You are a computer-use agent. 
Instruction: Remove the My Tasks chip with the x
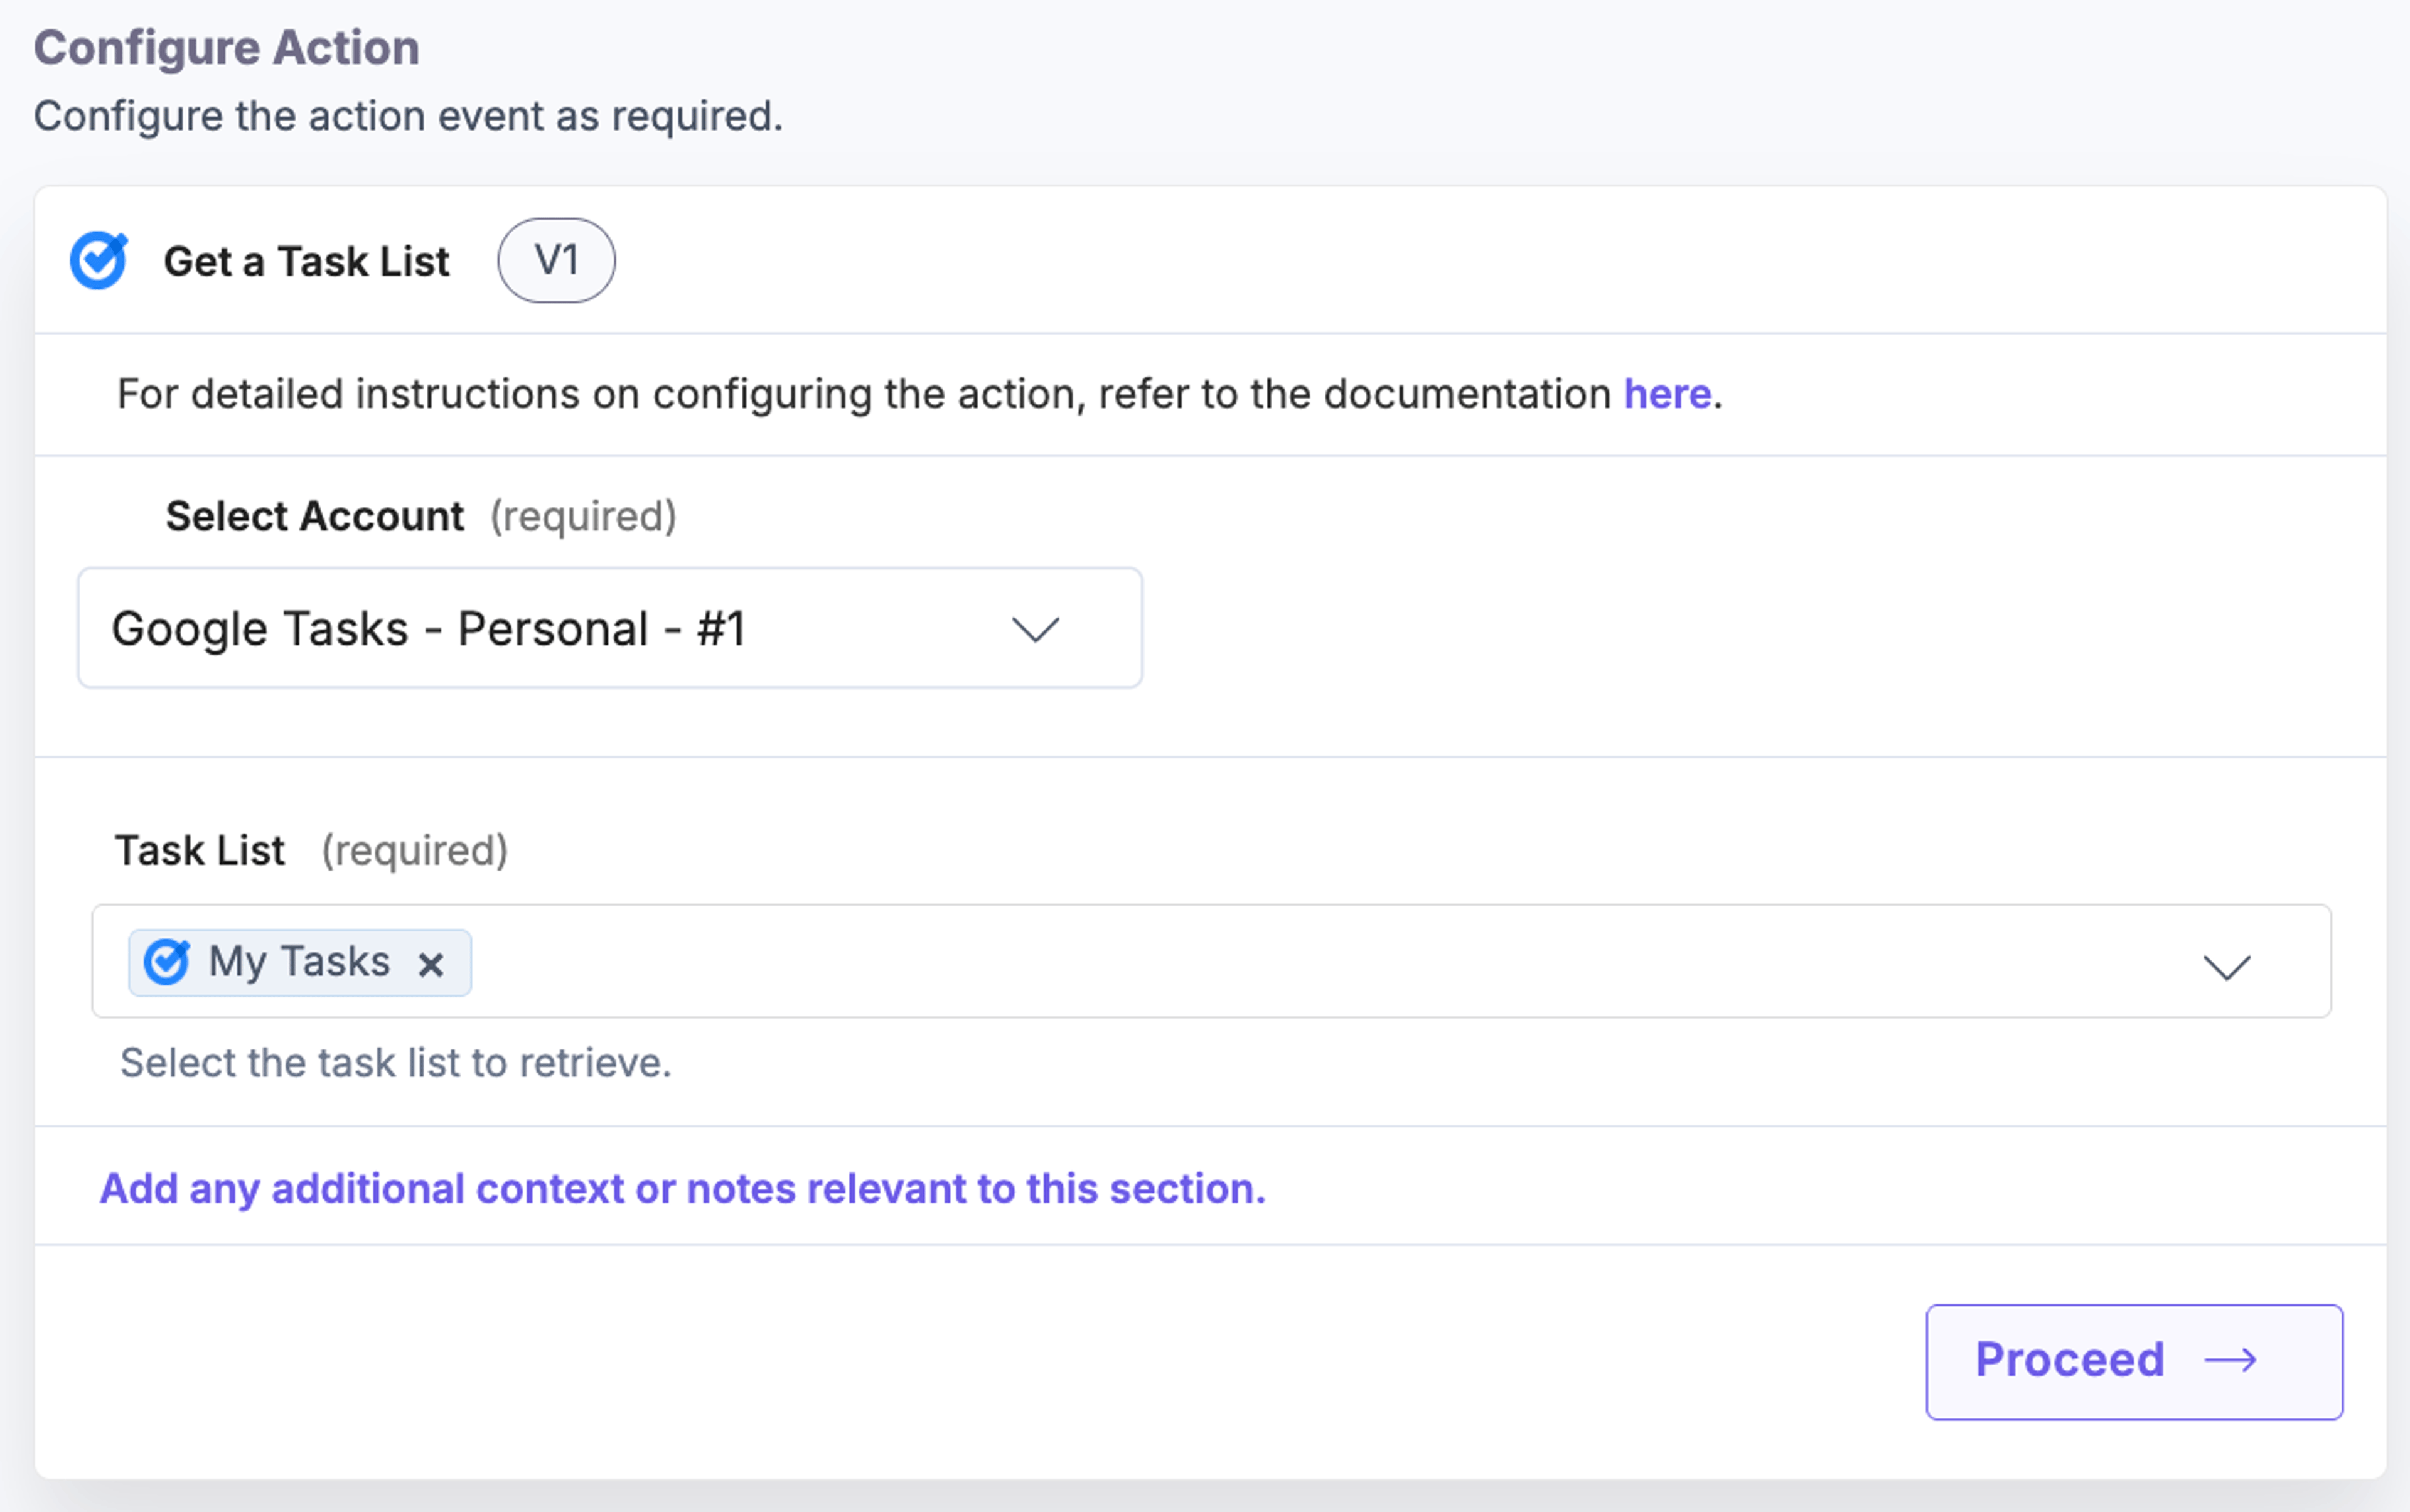[x=431, y=964]
